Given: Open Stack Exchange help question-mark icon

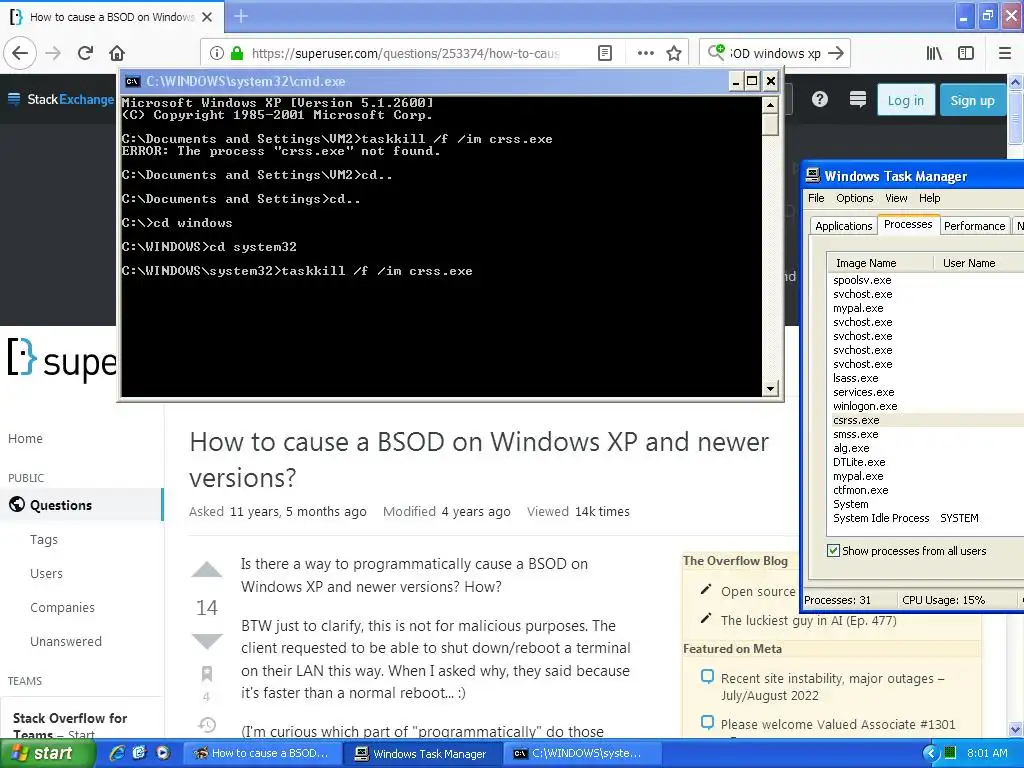Looking at the screenshot, I should [x=820, y=99].
